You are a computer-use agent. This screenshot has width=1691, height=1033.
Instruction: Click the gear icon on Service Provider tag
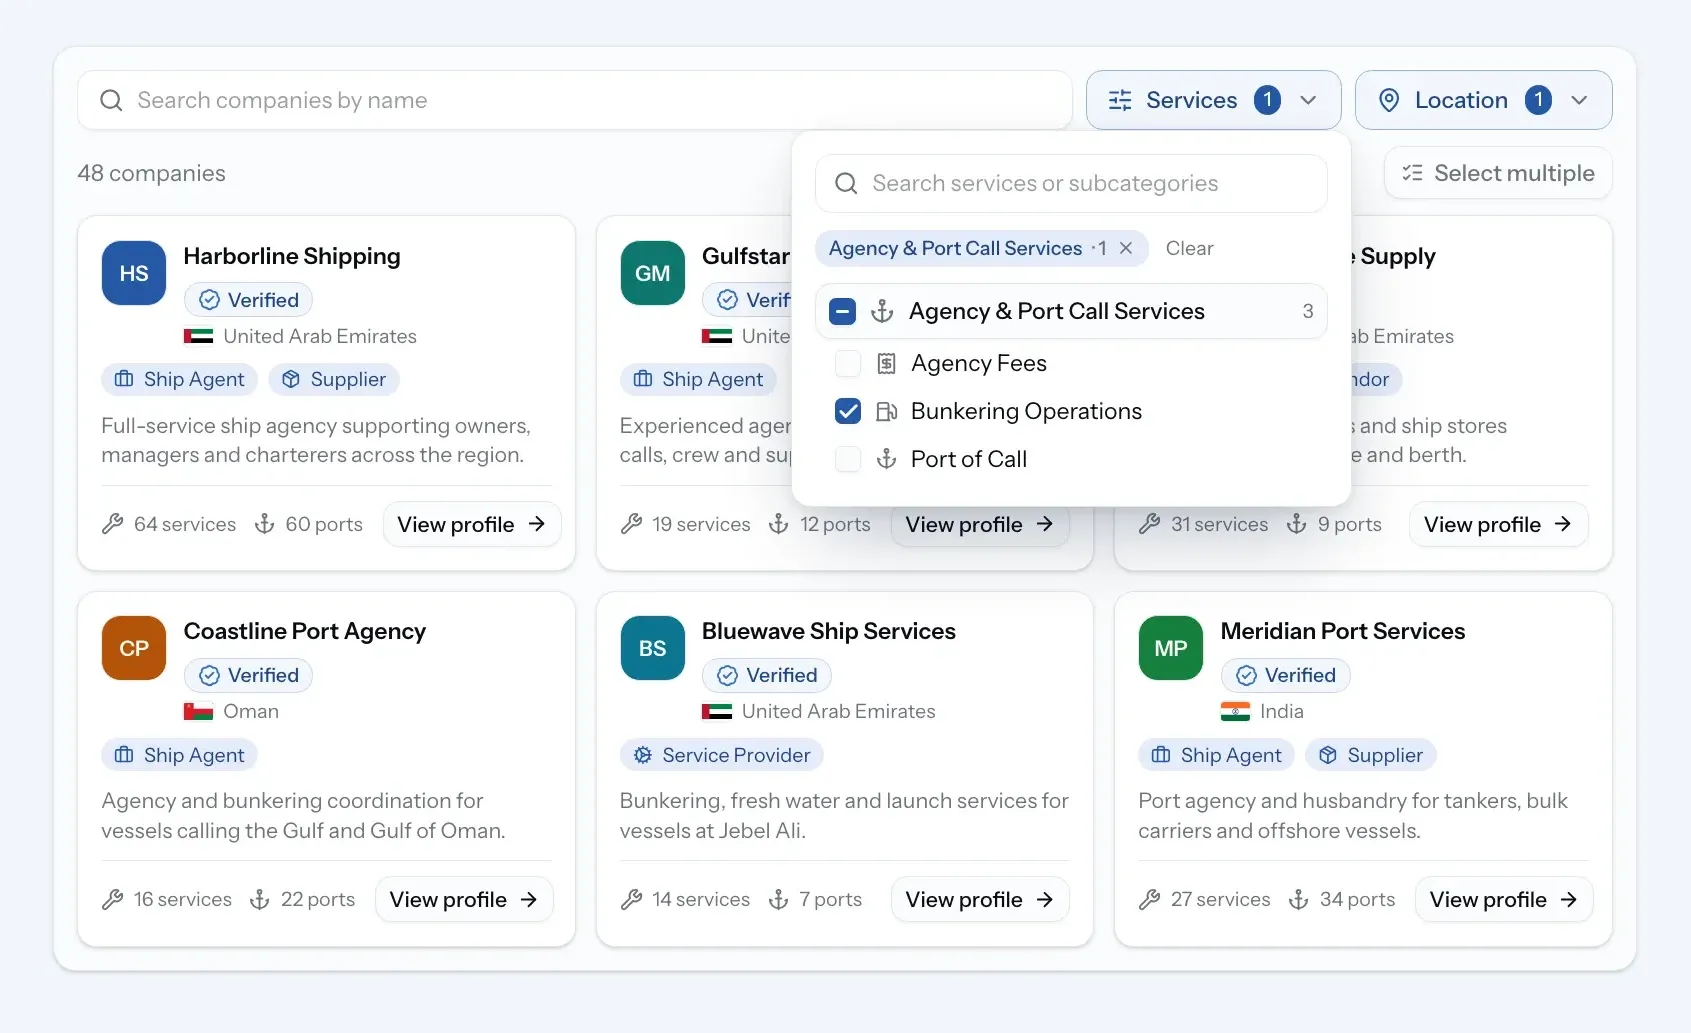click(x=643, y=755)
